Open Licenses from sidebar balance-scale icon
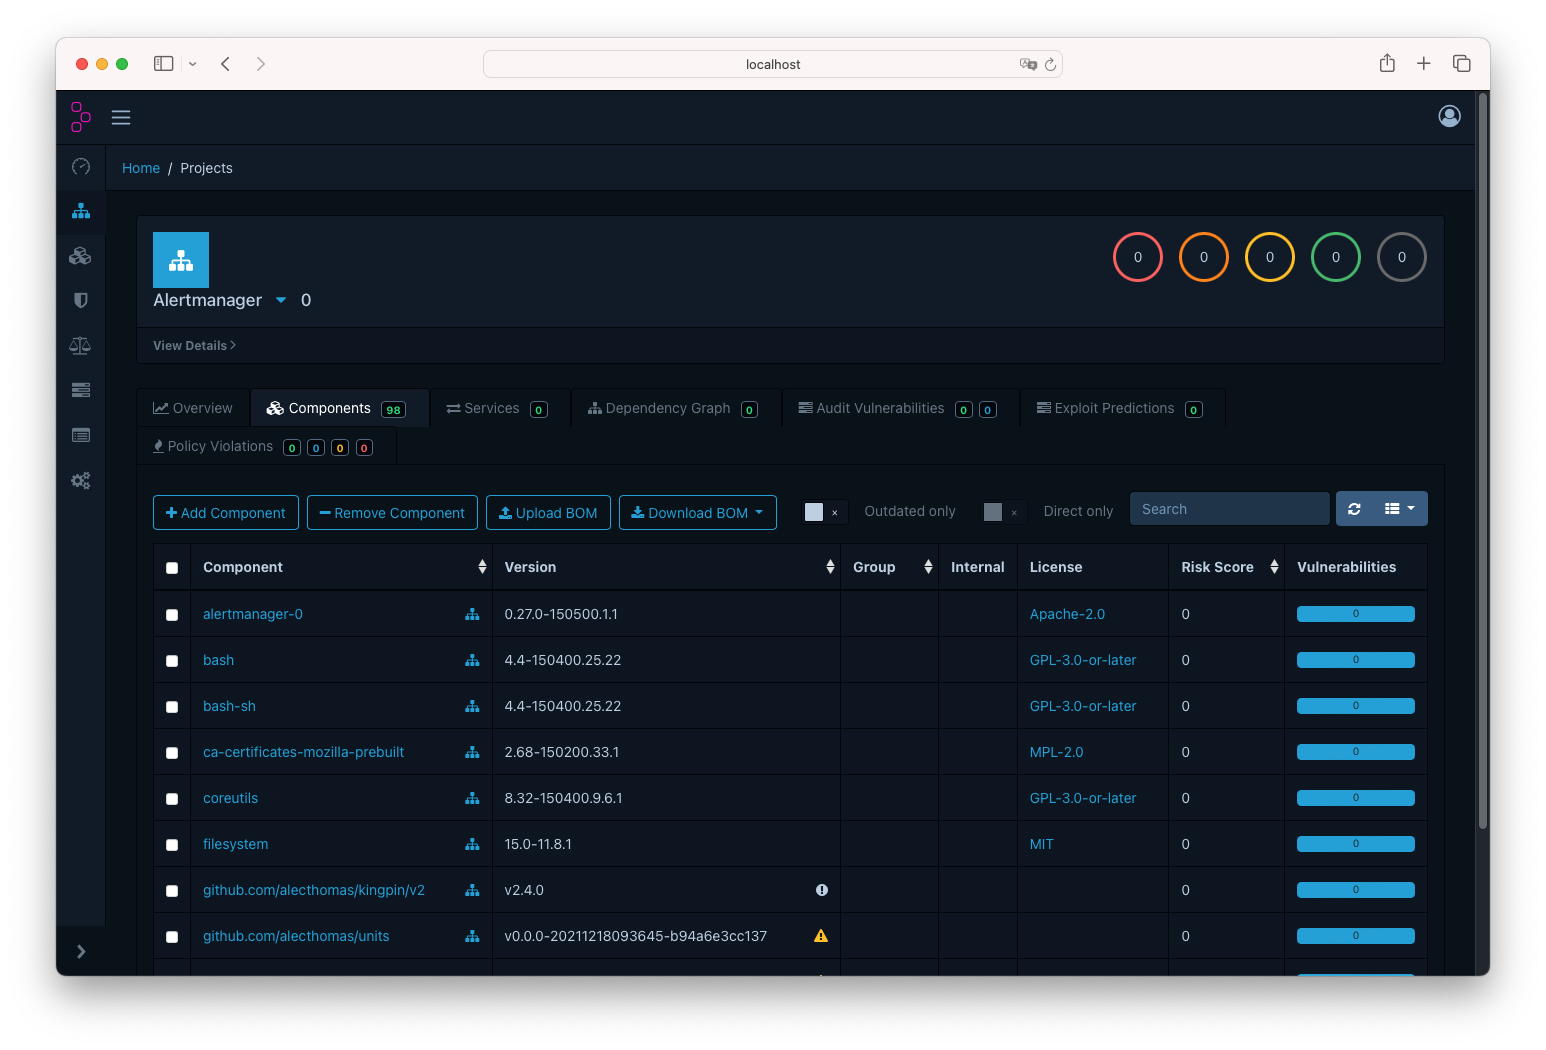The image size is (1546, 1050). click(81, 346)
